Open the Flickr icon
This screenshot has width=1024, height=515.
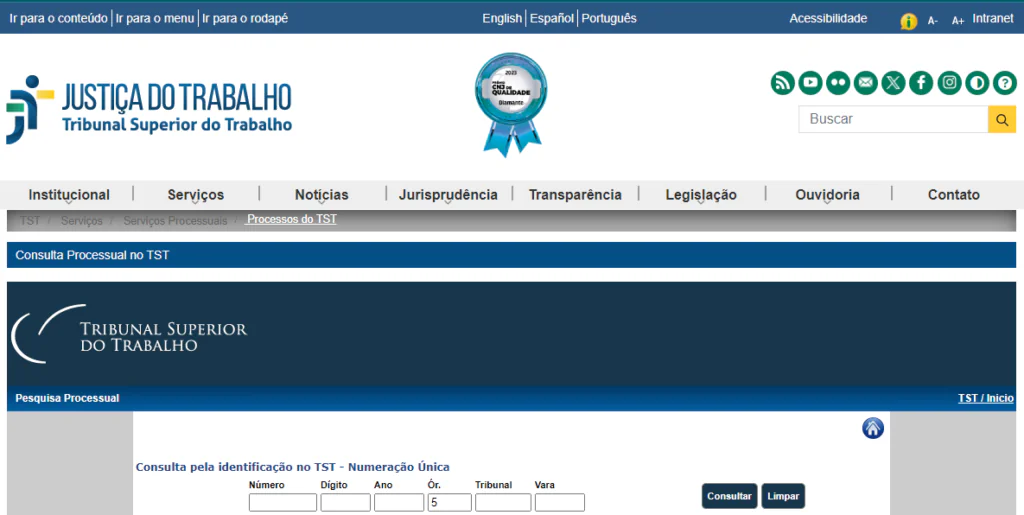click(x=838, y=83)
